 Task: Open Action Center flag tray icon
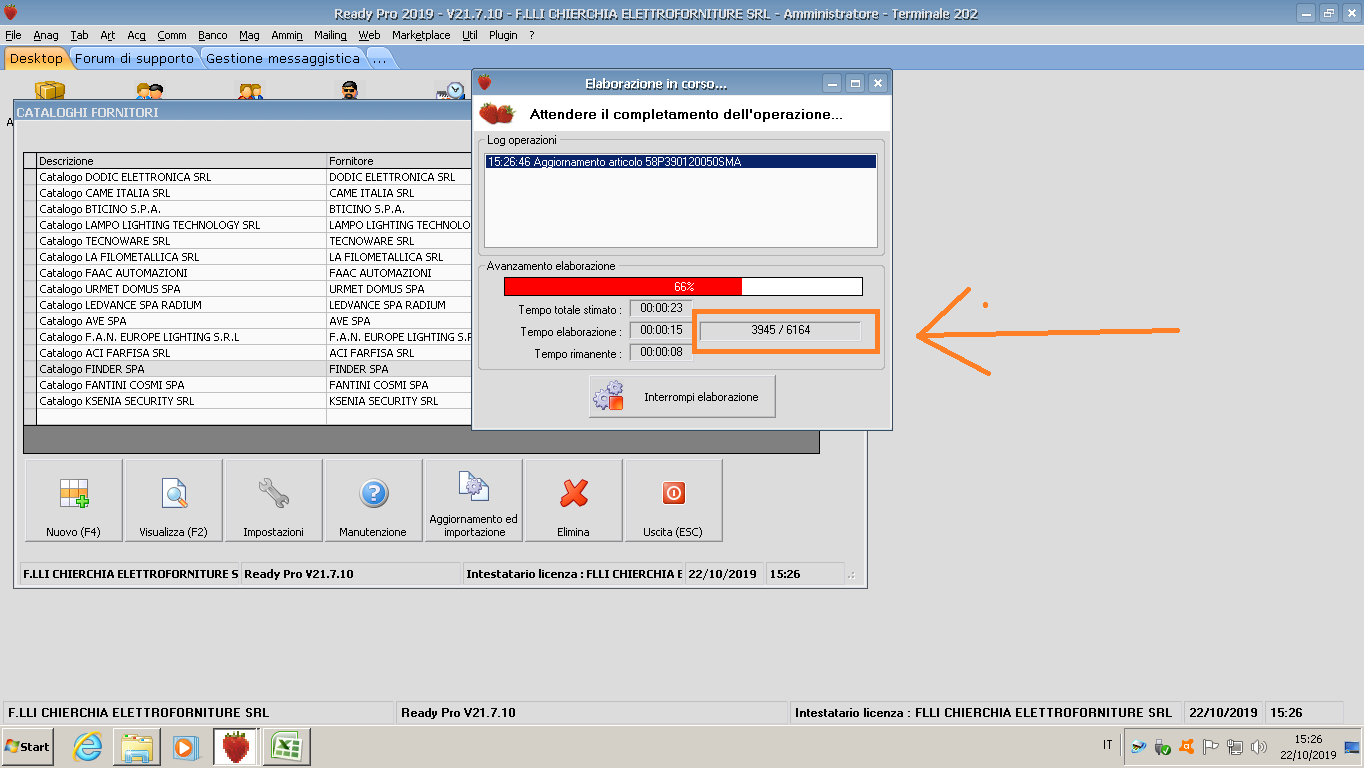click(1211, 746)
